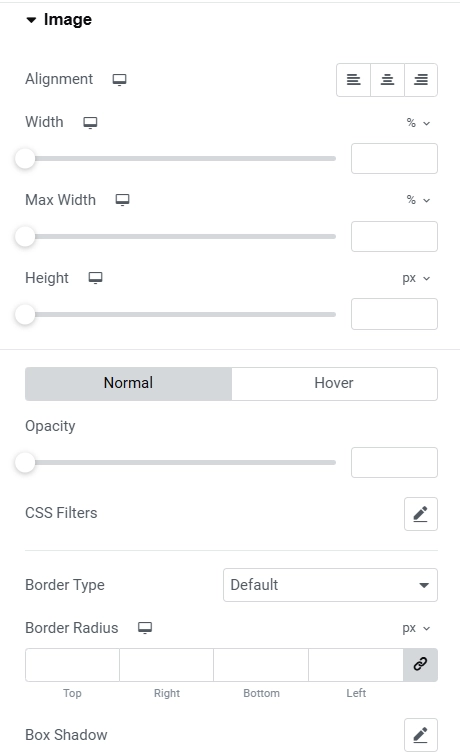
Task: Click responsive device icon next to Height
Action: (95, 278)
